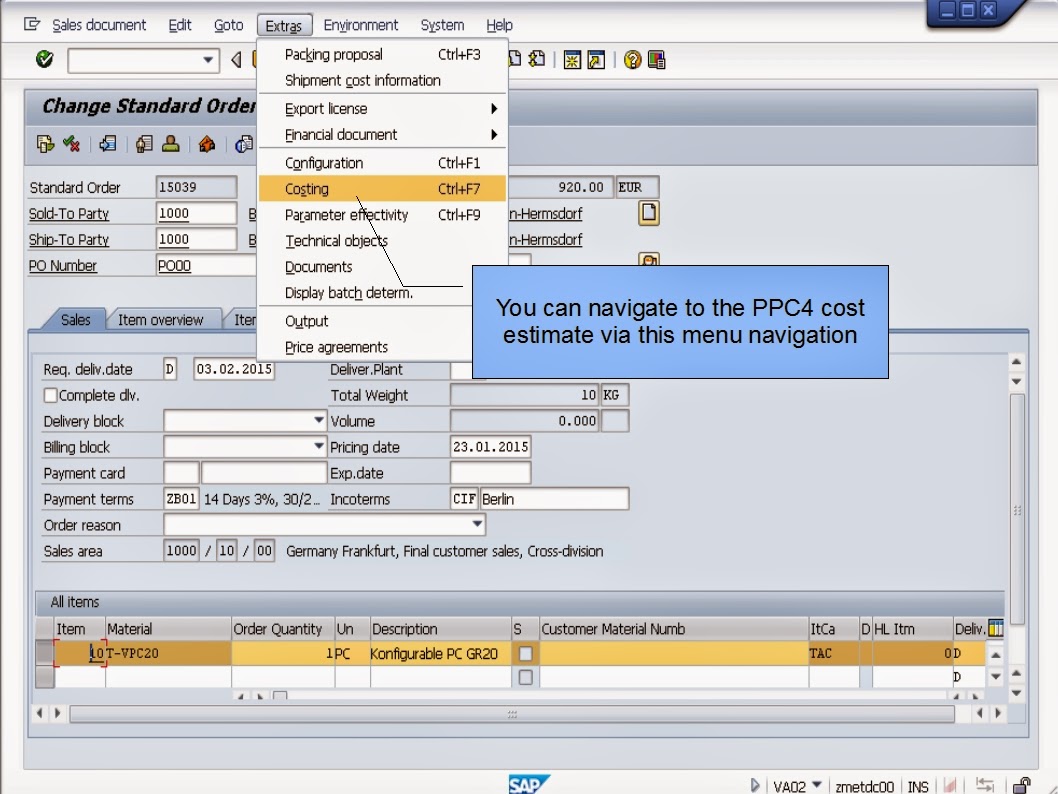Click the Order Quantity column header
Viewport: 1058px width, 794px height.
(x=283, y=629)
